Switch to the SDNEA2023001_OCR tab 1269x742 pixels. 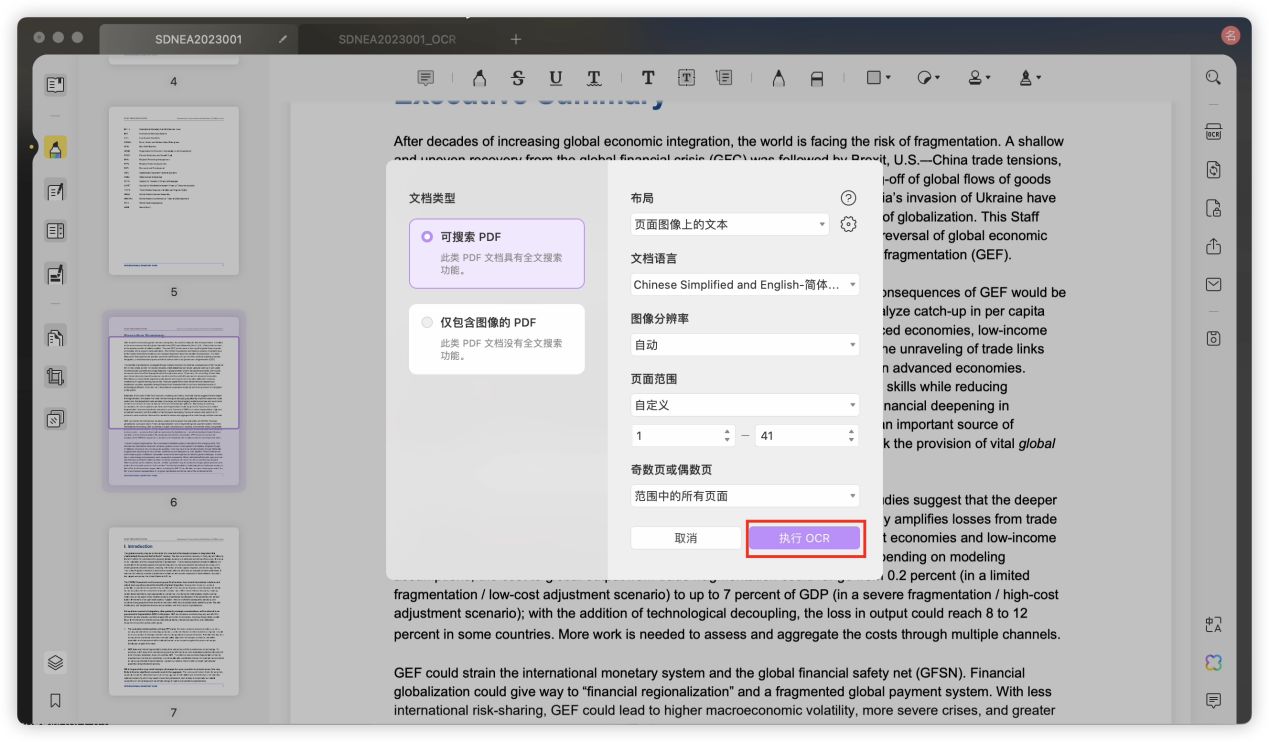(397, 40)
